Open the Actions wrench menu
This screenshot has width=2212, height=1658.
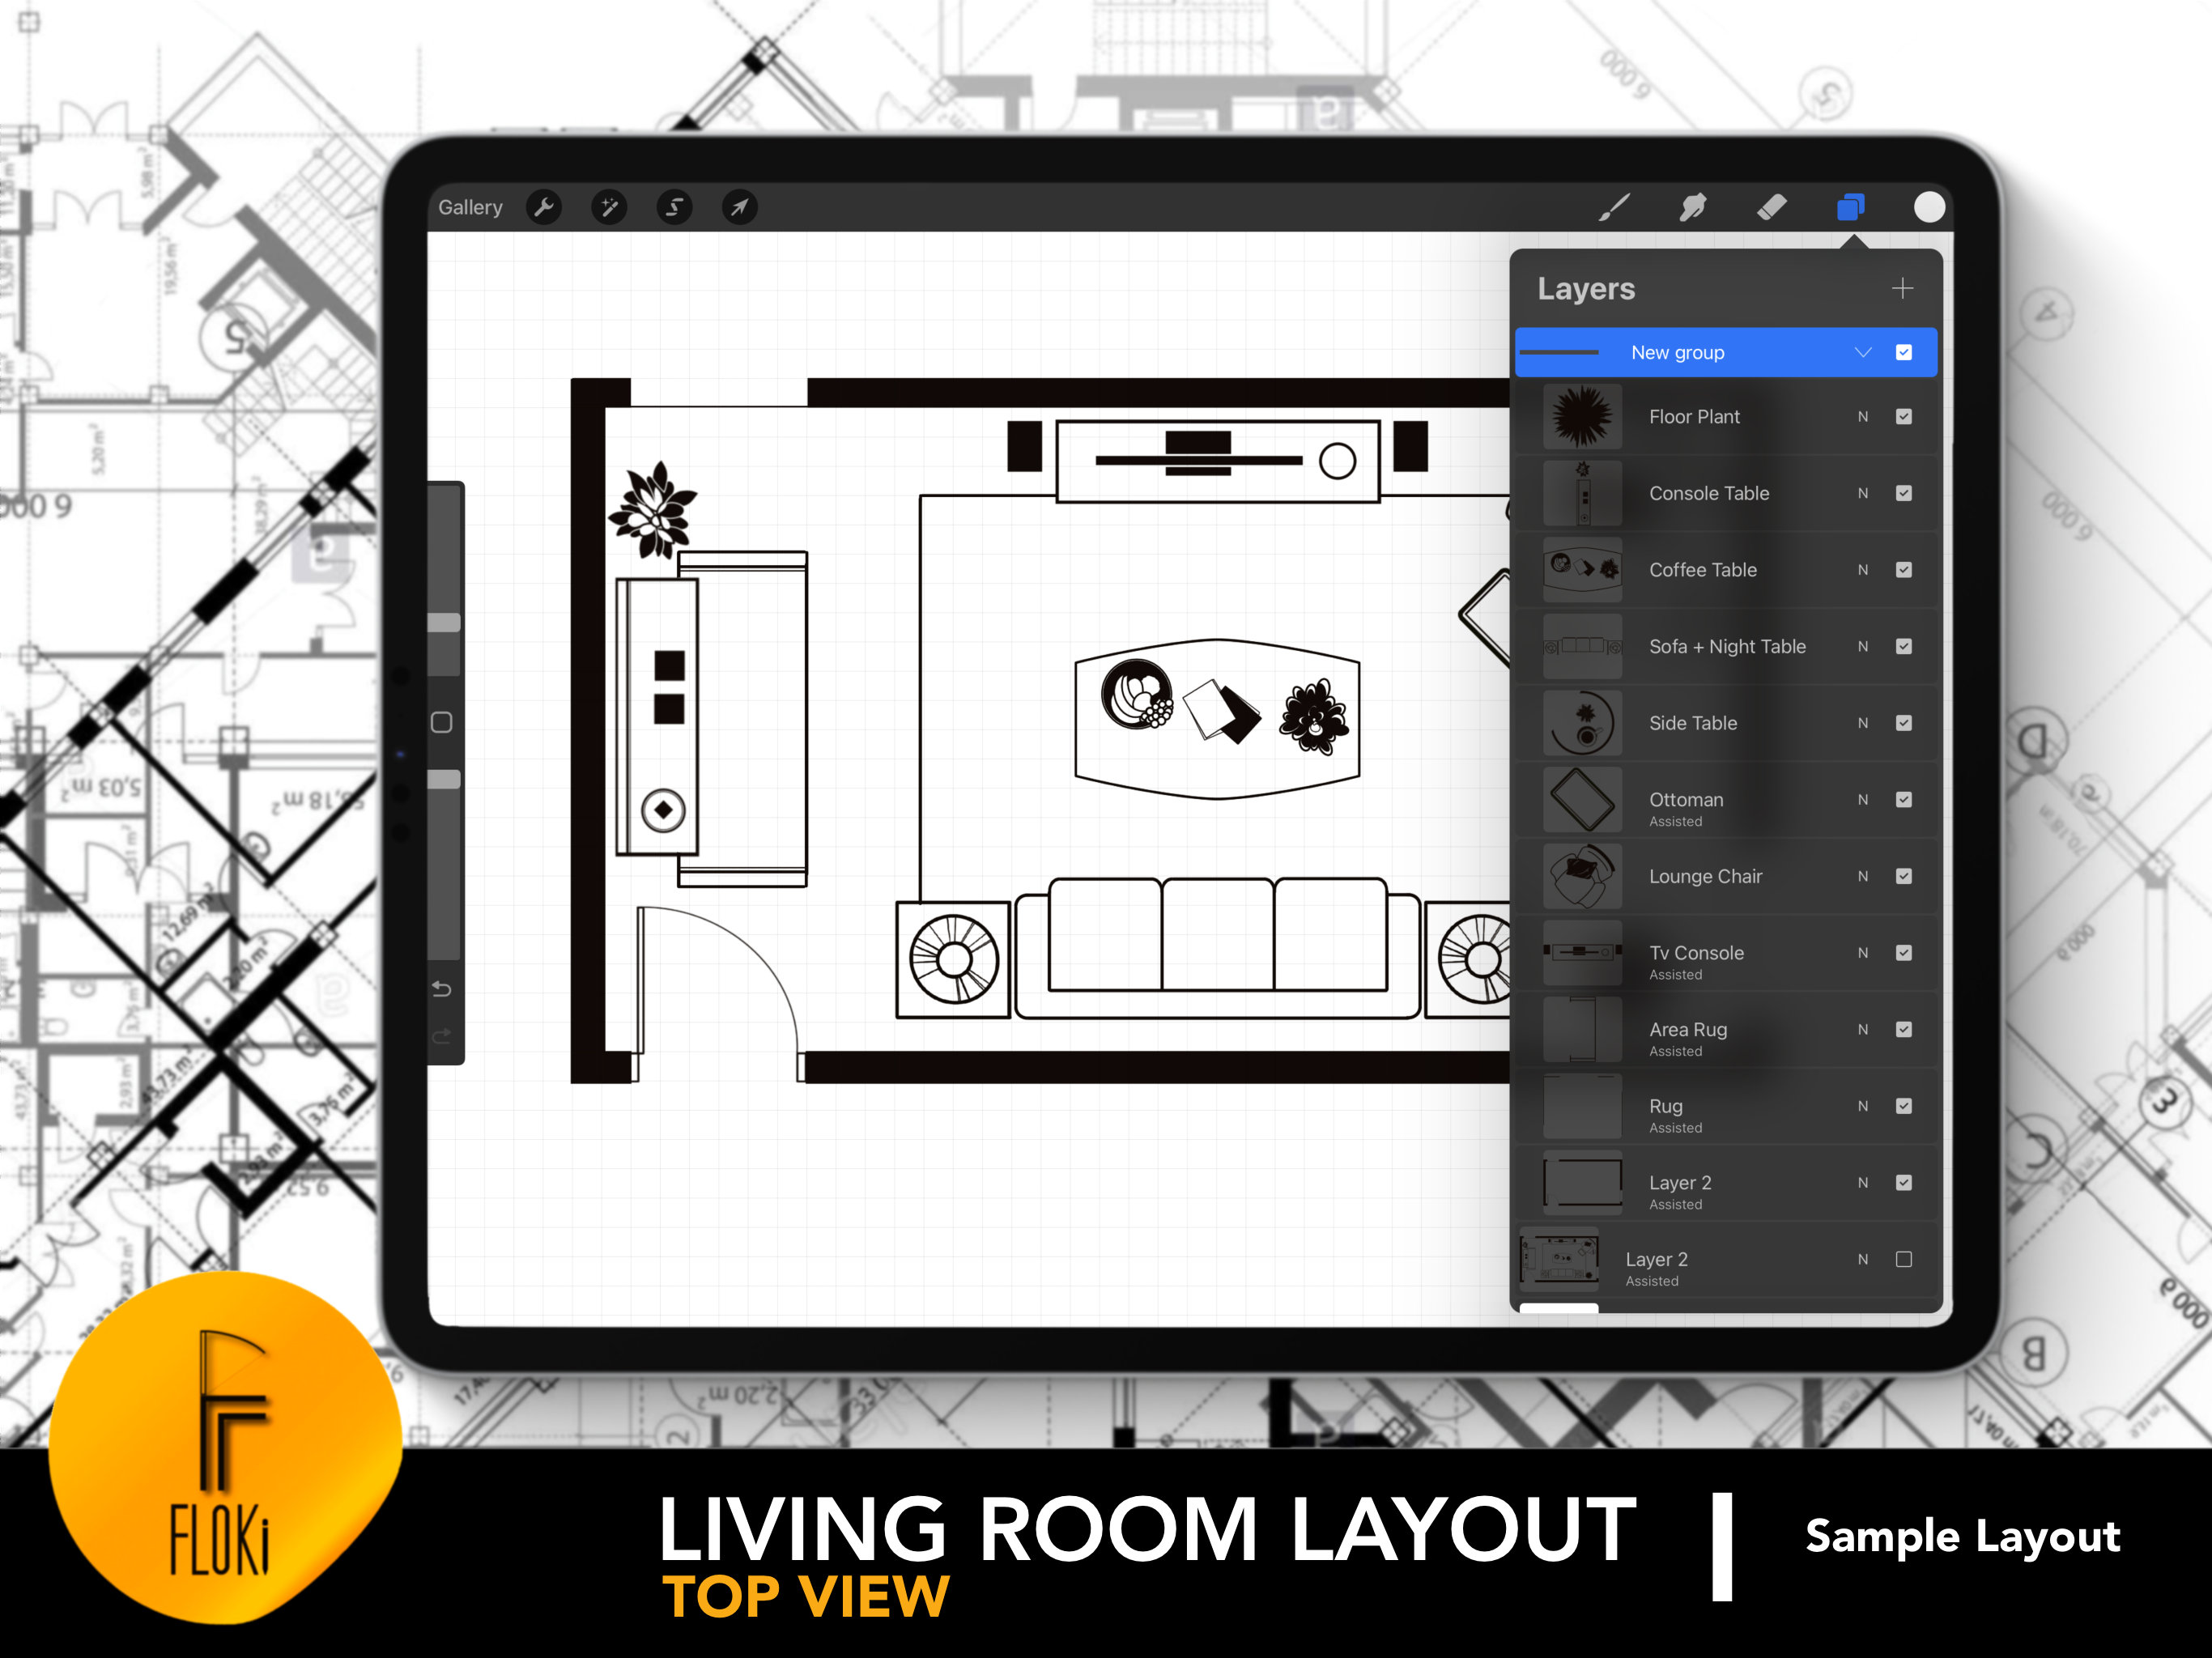544,207
